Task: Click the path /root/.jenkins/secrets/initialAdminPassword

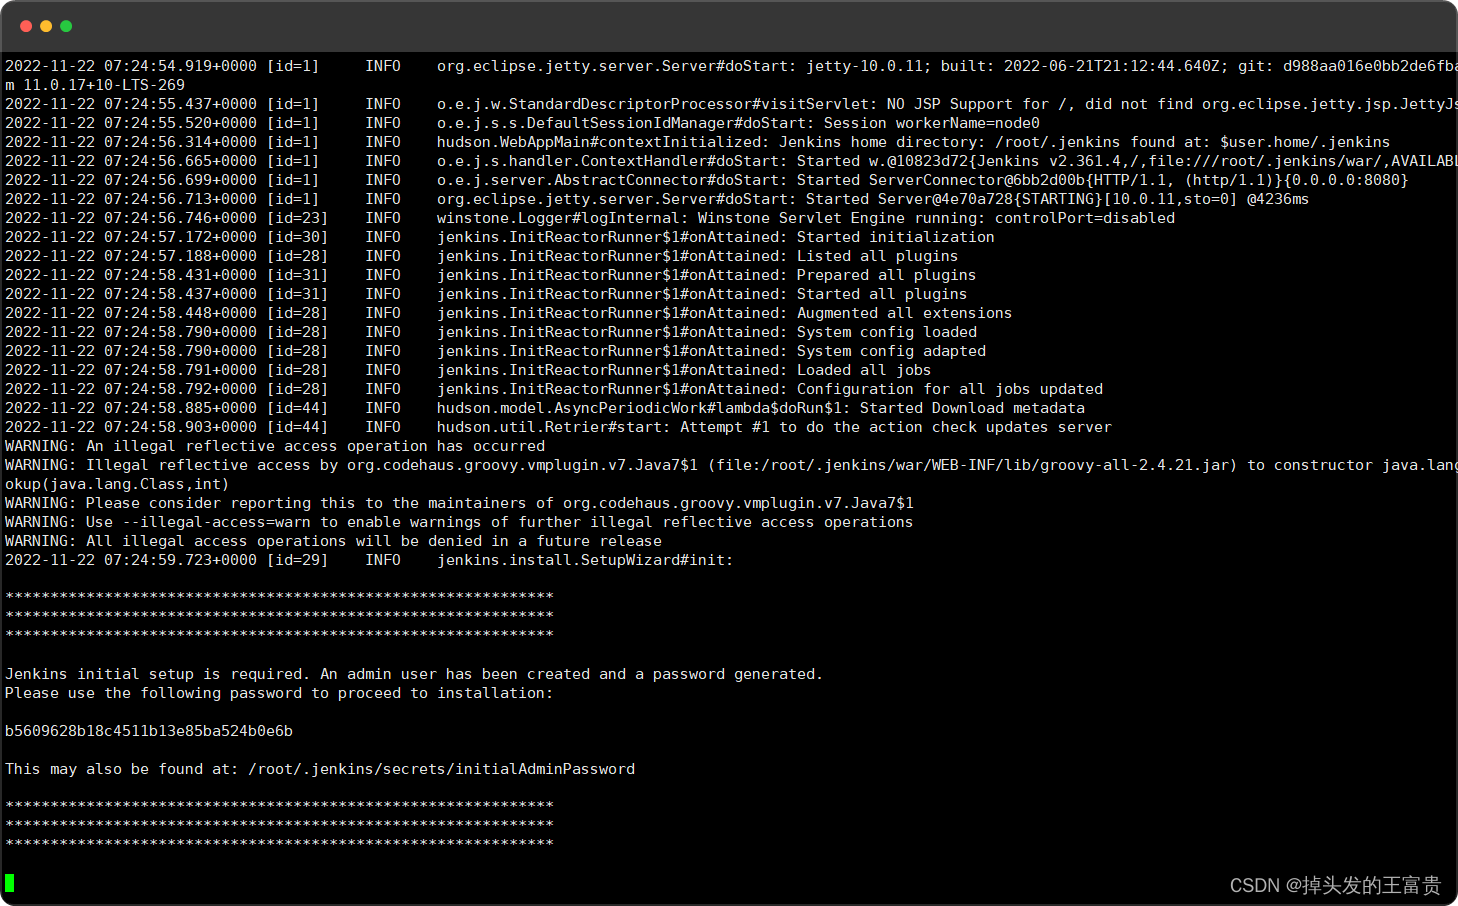Action: pos(442,769)
